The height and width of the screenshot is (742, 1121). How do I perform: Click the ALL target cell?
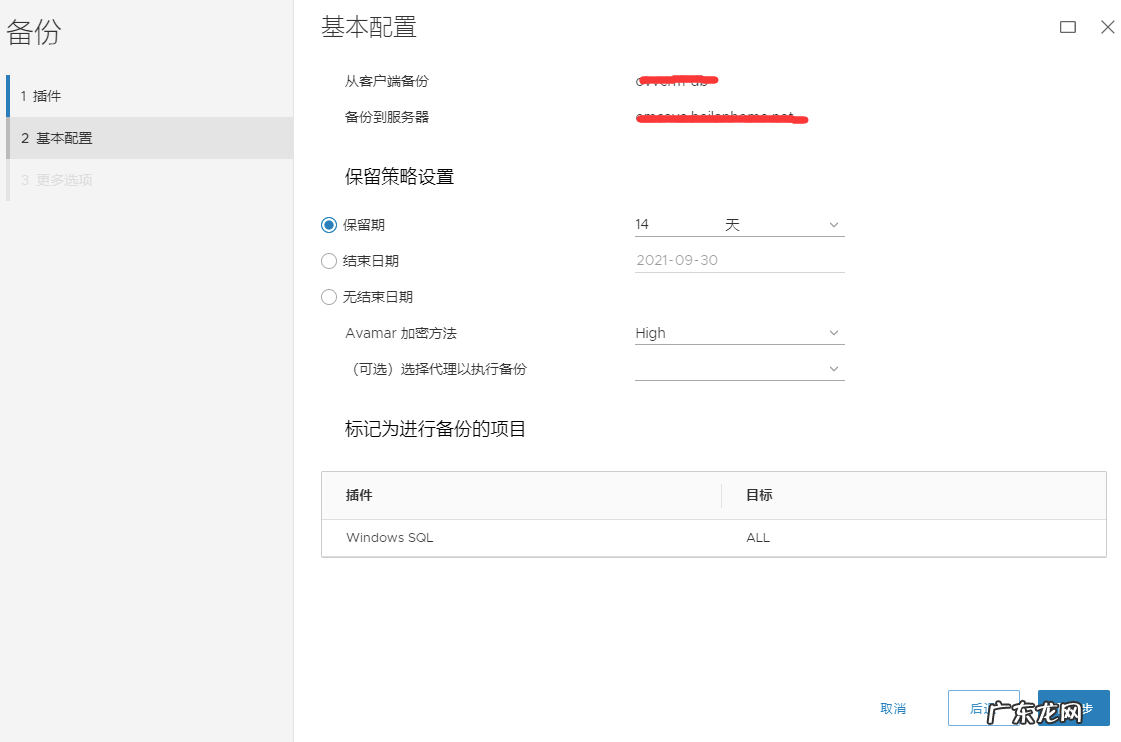pos(757,537)
